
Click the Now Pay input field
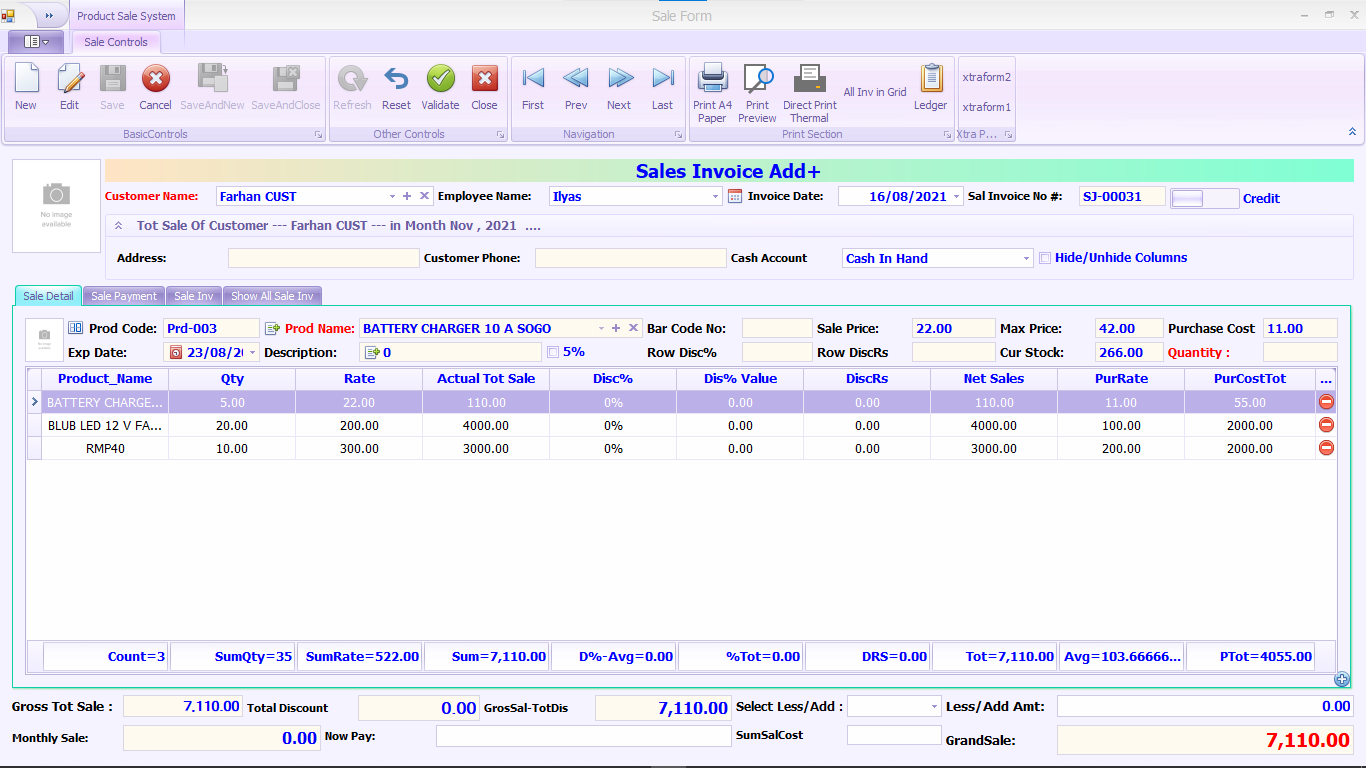[x=584, y=736]
